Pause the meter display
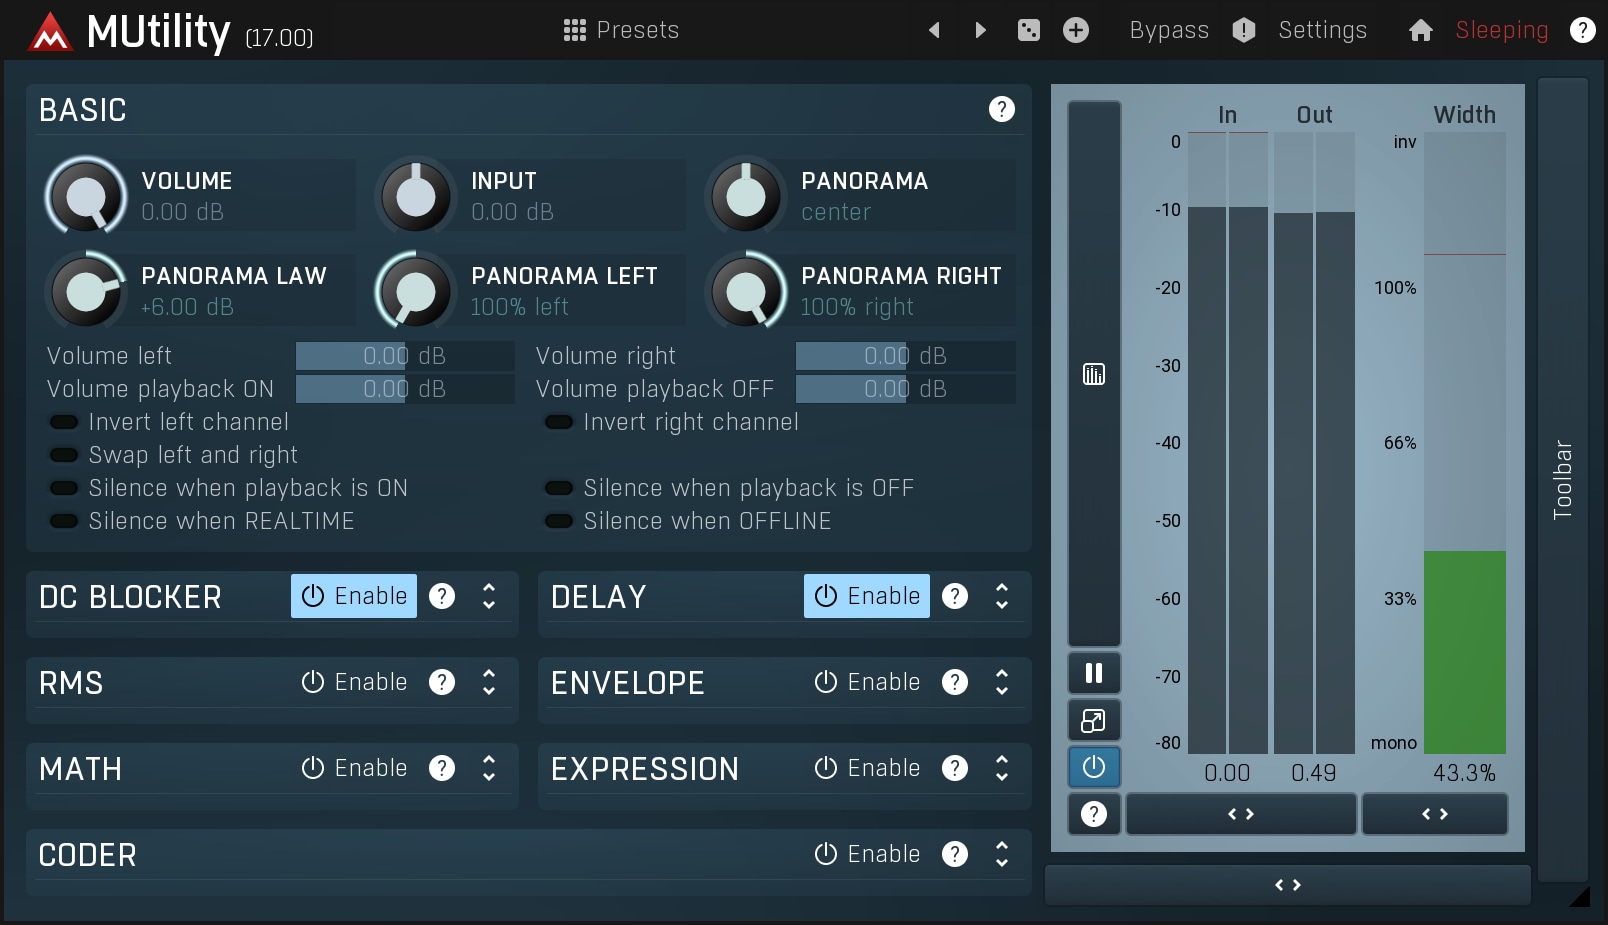This screenshot has height=925, width=1608. point(1094,673)
